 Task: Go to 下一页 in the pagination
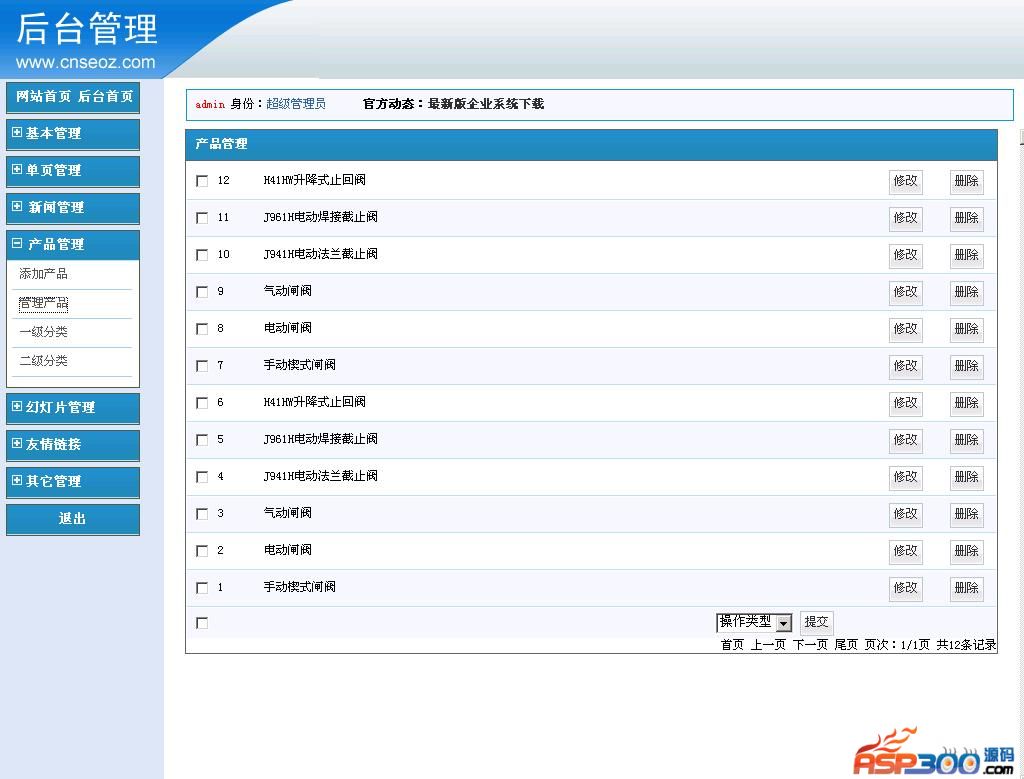point(810,645)
